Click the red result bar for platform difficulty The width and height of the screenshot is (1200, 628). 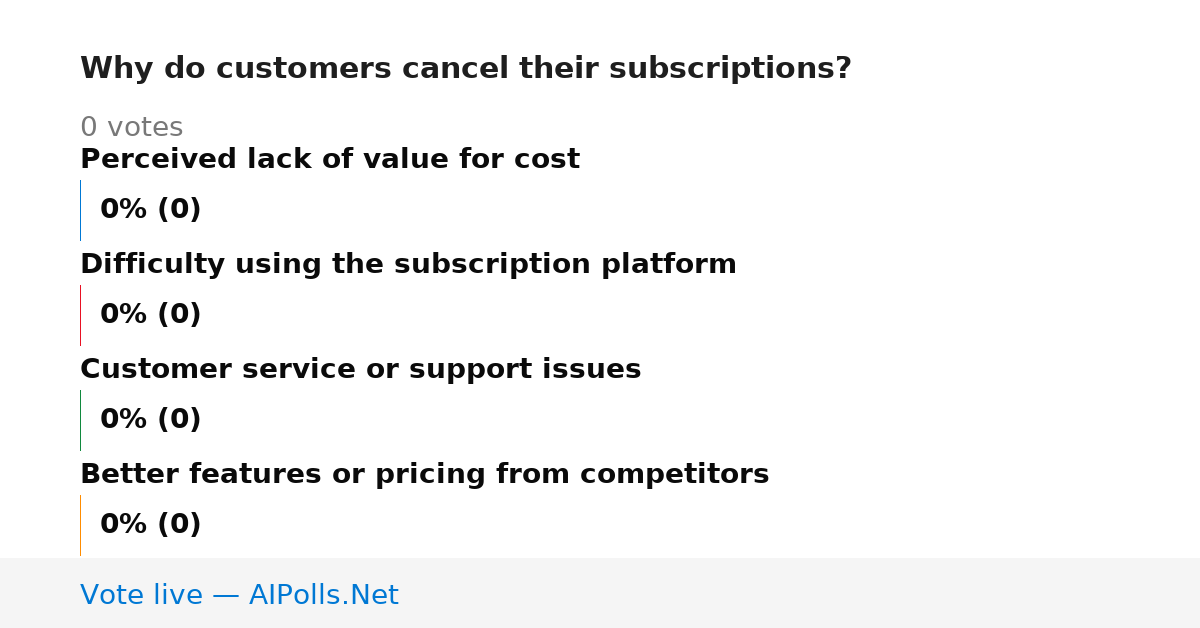[80, 315]
